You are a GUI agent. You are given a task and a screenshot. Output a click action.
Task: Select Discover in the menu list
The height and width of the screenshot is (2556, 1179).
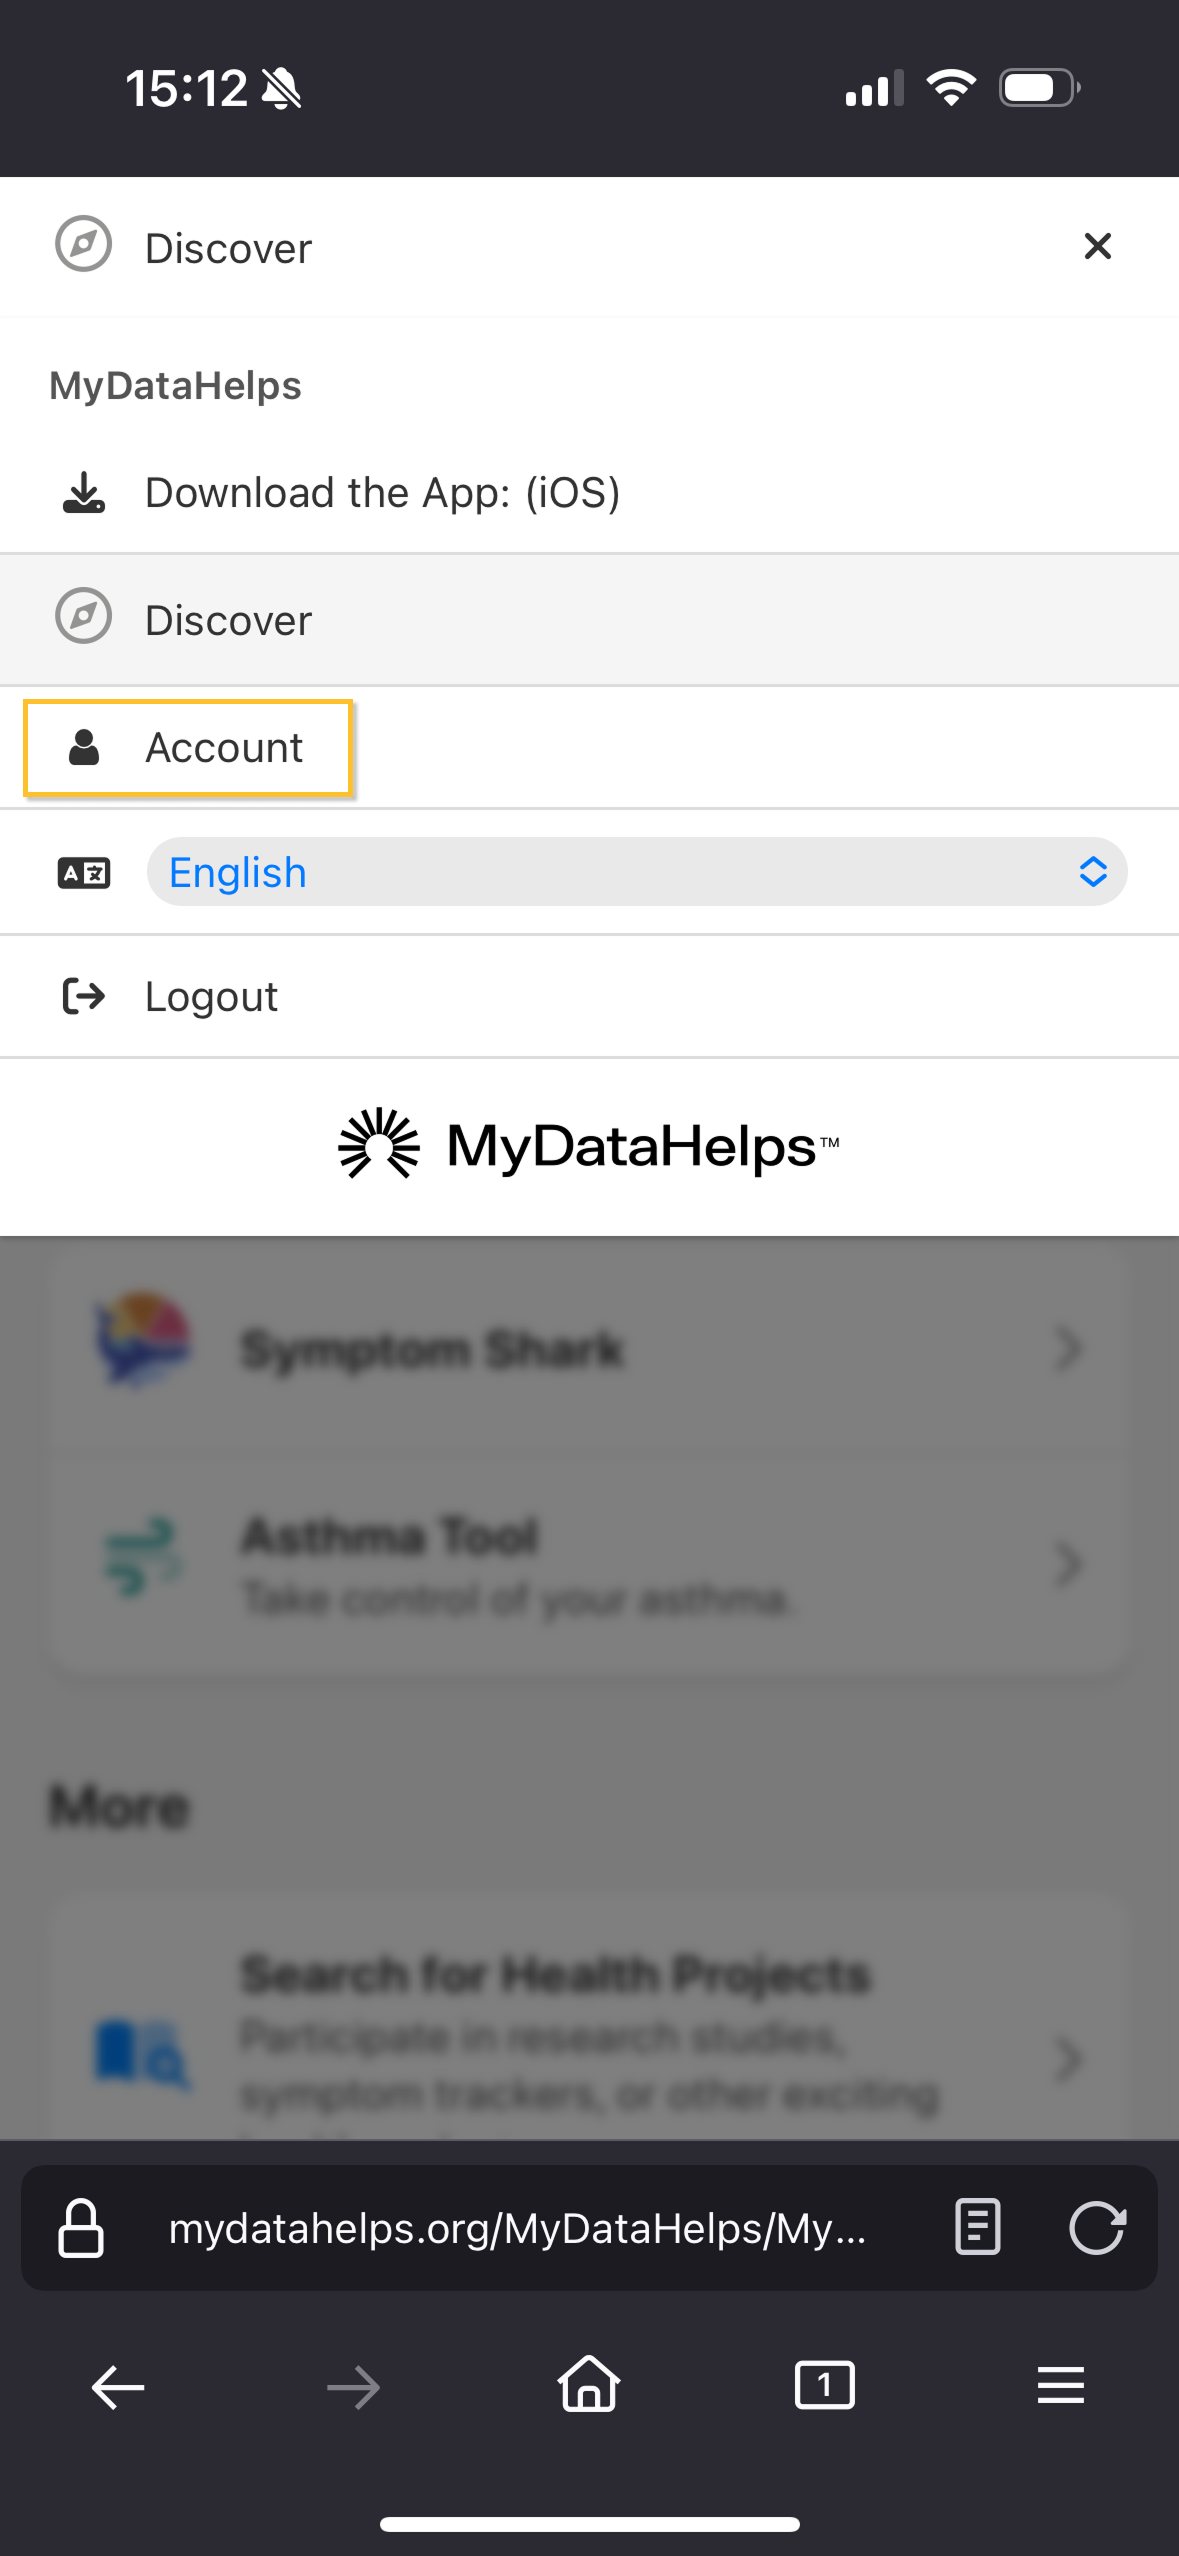229,620
